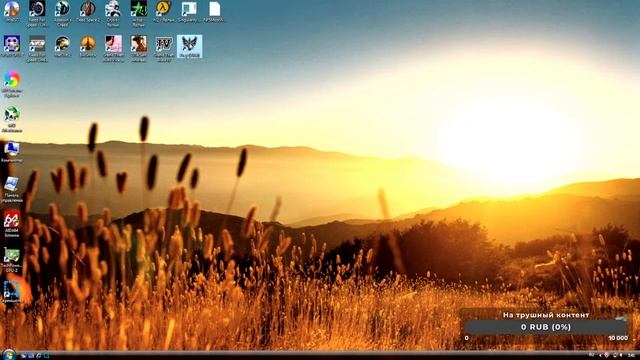
Task: Click the clock in the taskbar
Action: [x=632, y=356]
